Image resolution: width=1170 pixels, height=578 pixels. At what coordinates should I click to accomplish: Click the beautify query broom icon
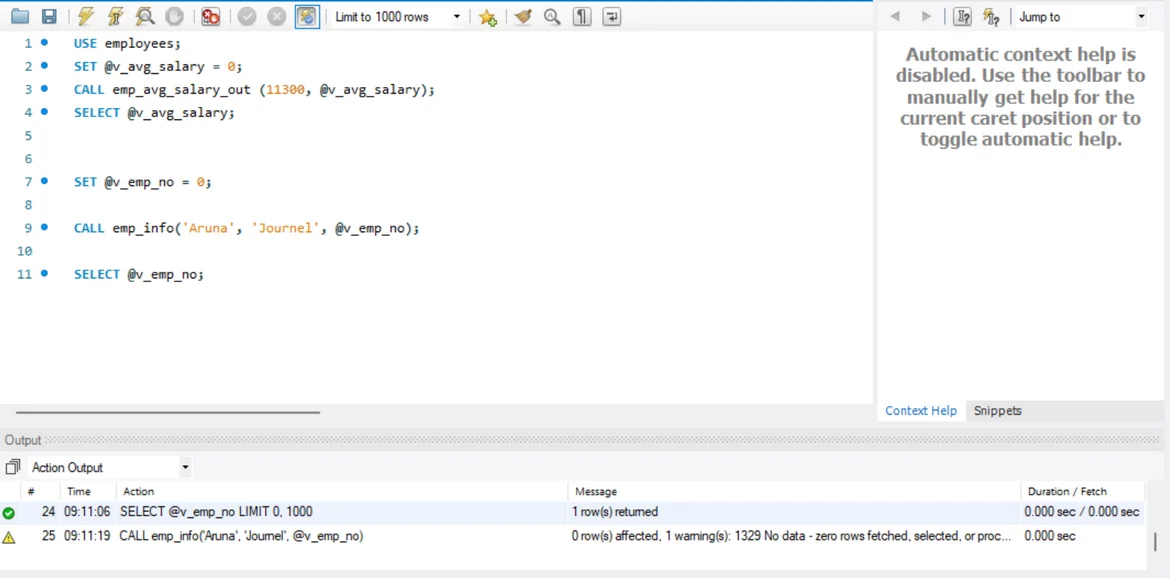coord(522,17)
